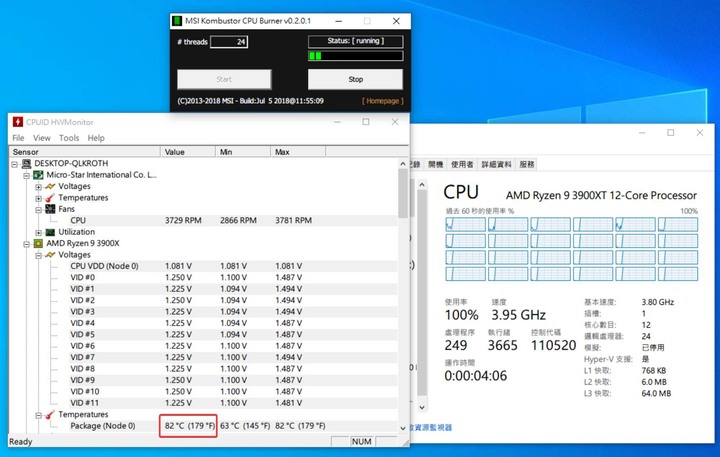Collapse the Fans node
The width and height of the screenshot is (720, 457).
tap(39, 210)
